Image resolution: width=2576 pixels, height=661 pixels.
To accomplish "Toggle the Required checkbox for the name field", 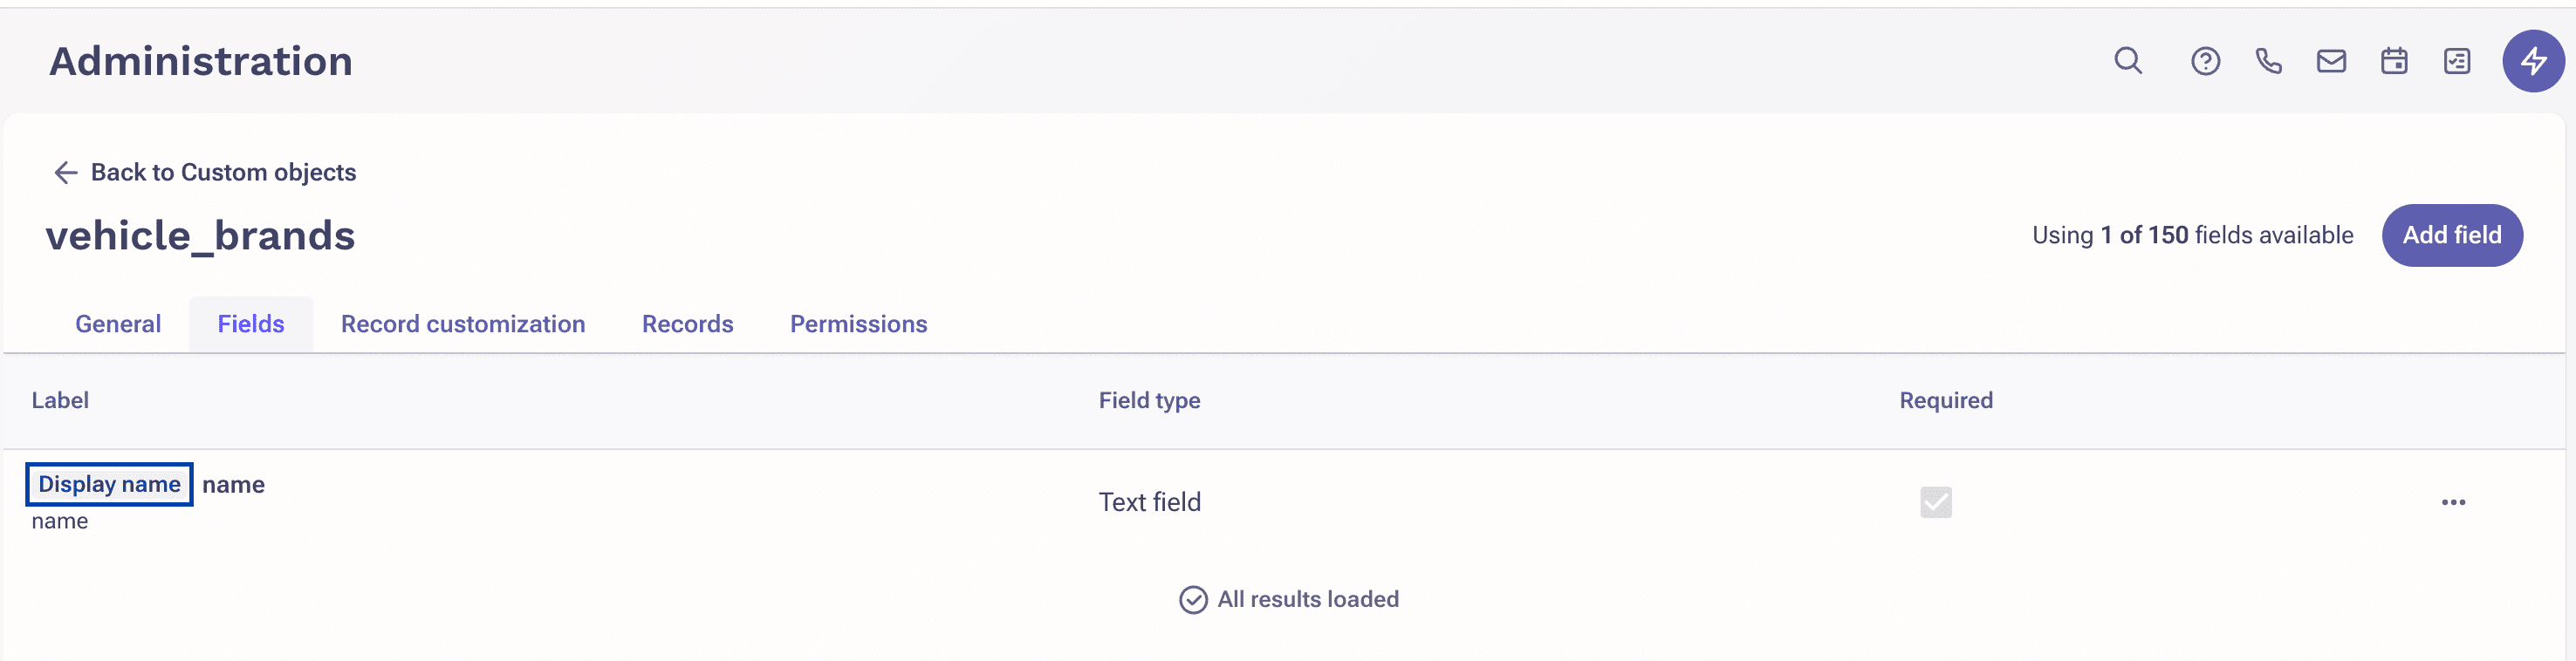I will (1936, 502).
